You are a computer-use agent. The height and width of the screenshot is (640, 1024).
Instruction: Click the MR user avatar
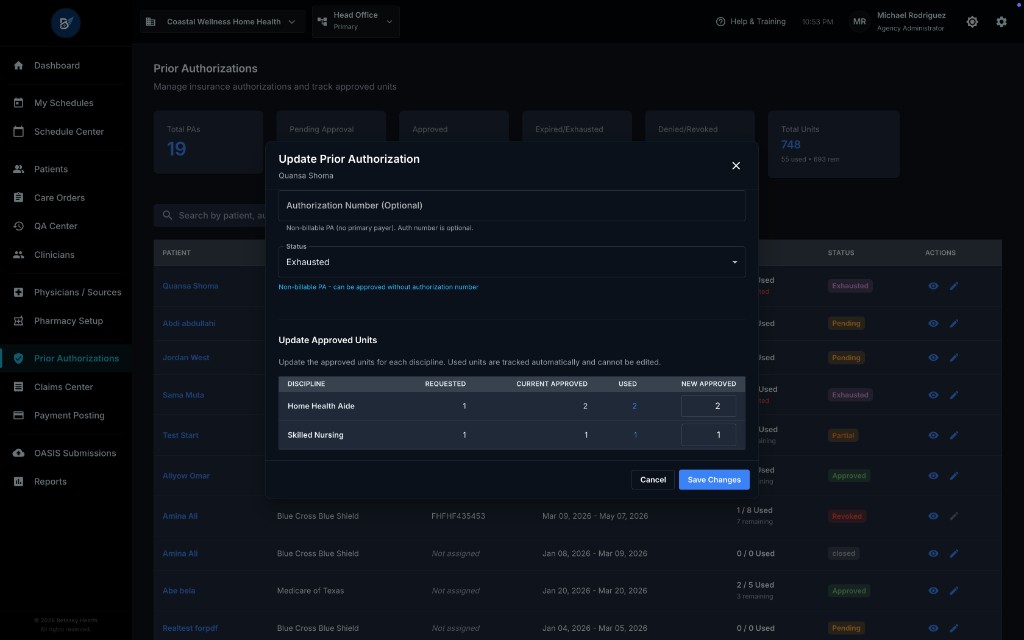pyautogui.click(x=859, y=22)
